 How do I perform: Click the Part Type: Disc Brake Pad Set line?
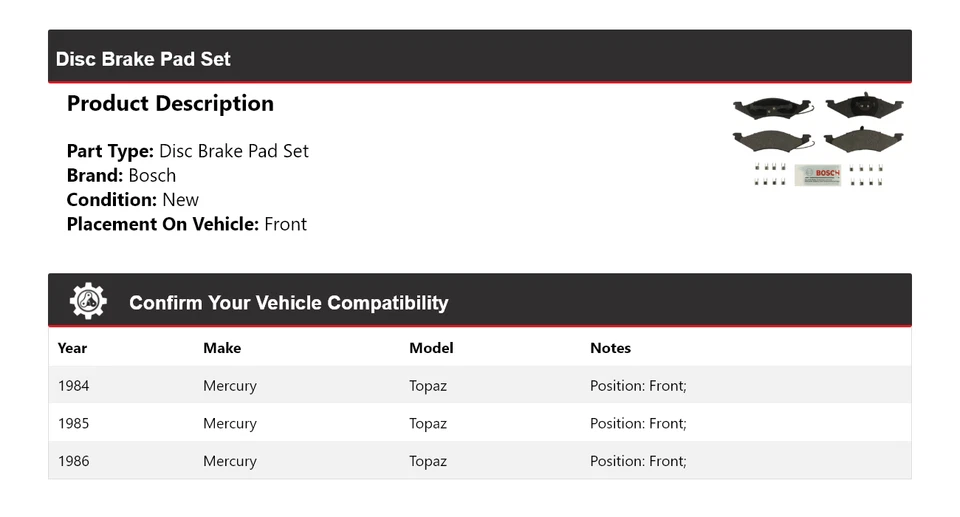click(188, 151)
